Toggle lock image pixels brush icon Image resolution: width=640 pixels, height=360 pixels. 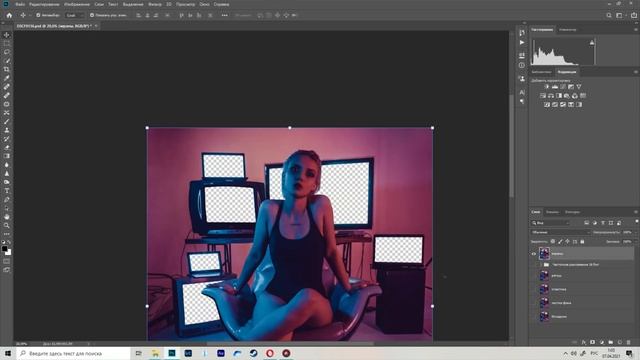[560, 242]
